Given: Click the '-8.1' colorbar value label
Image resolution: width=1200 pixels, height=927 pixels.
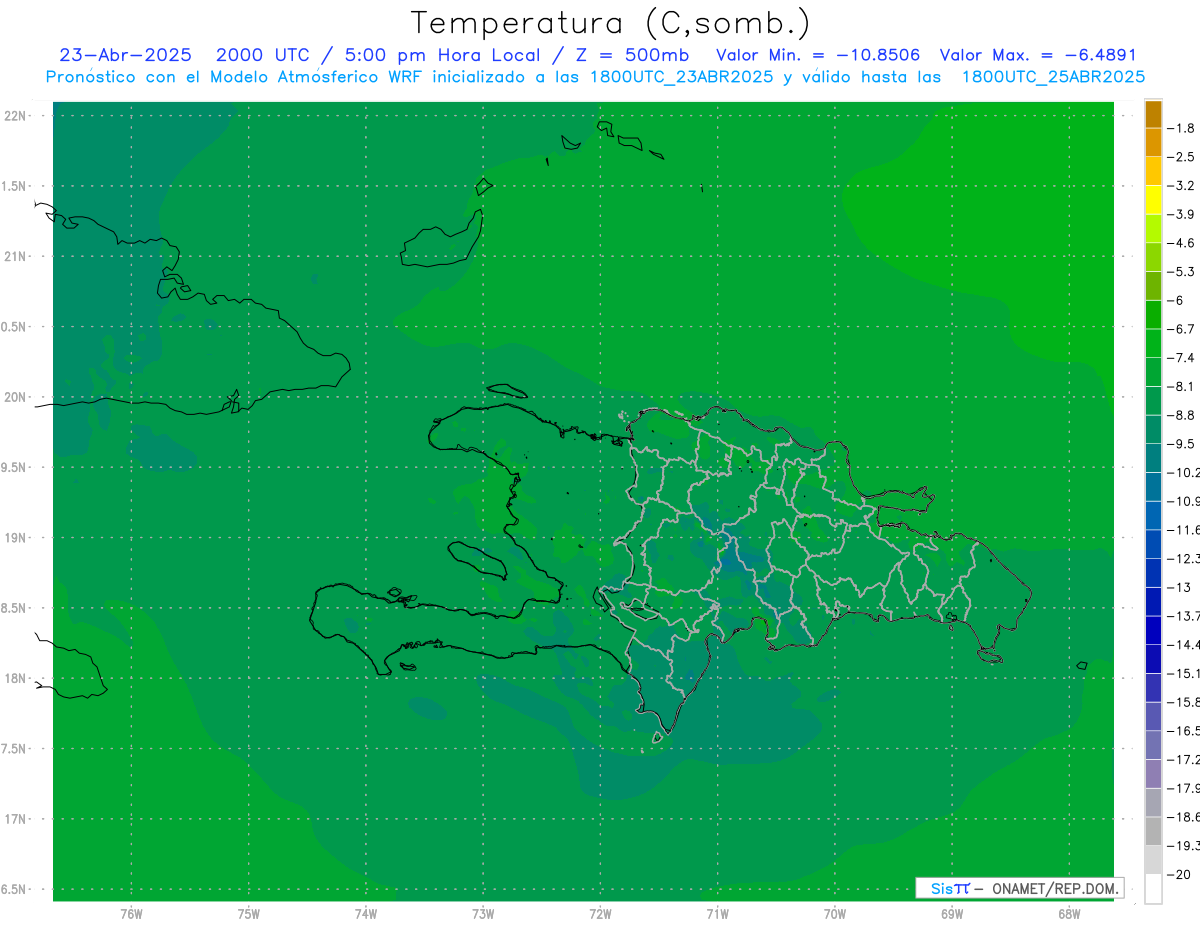Looking at the screenshot, I should pos(1182,386).
